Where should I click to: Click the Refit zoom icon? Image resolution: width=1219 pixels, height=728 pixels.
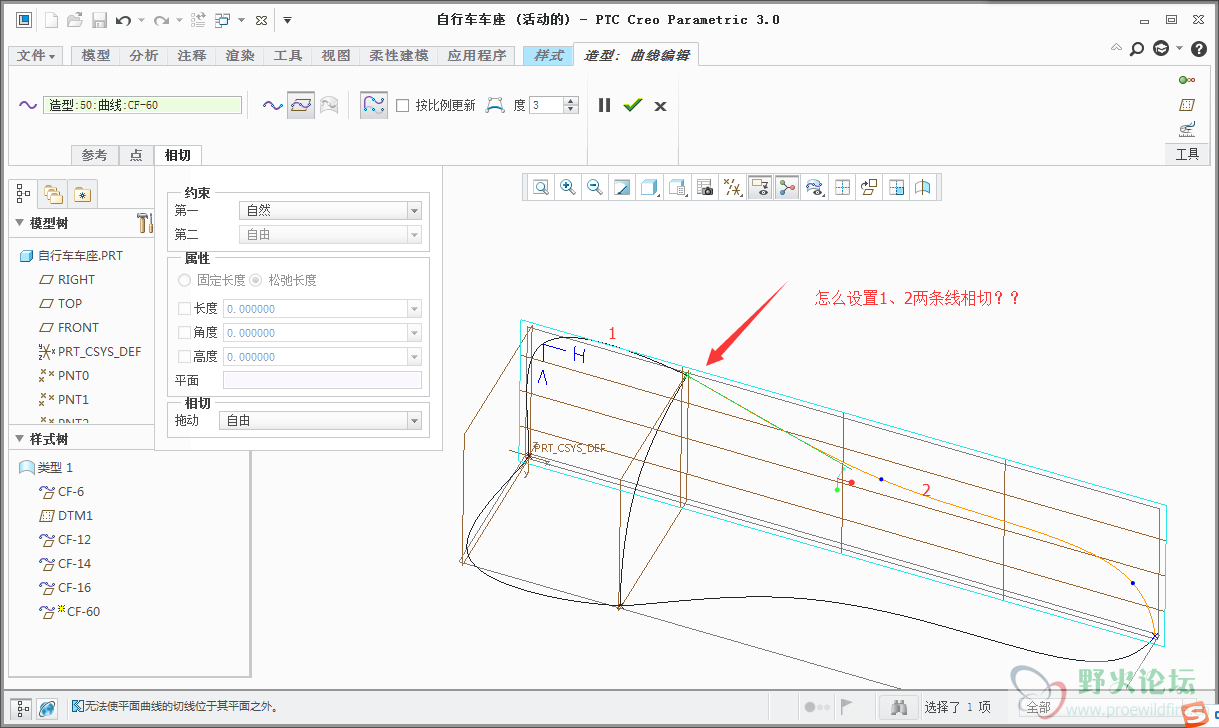point(541,187)
